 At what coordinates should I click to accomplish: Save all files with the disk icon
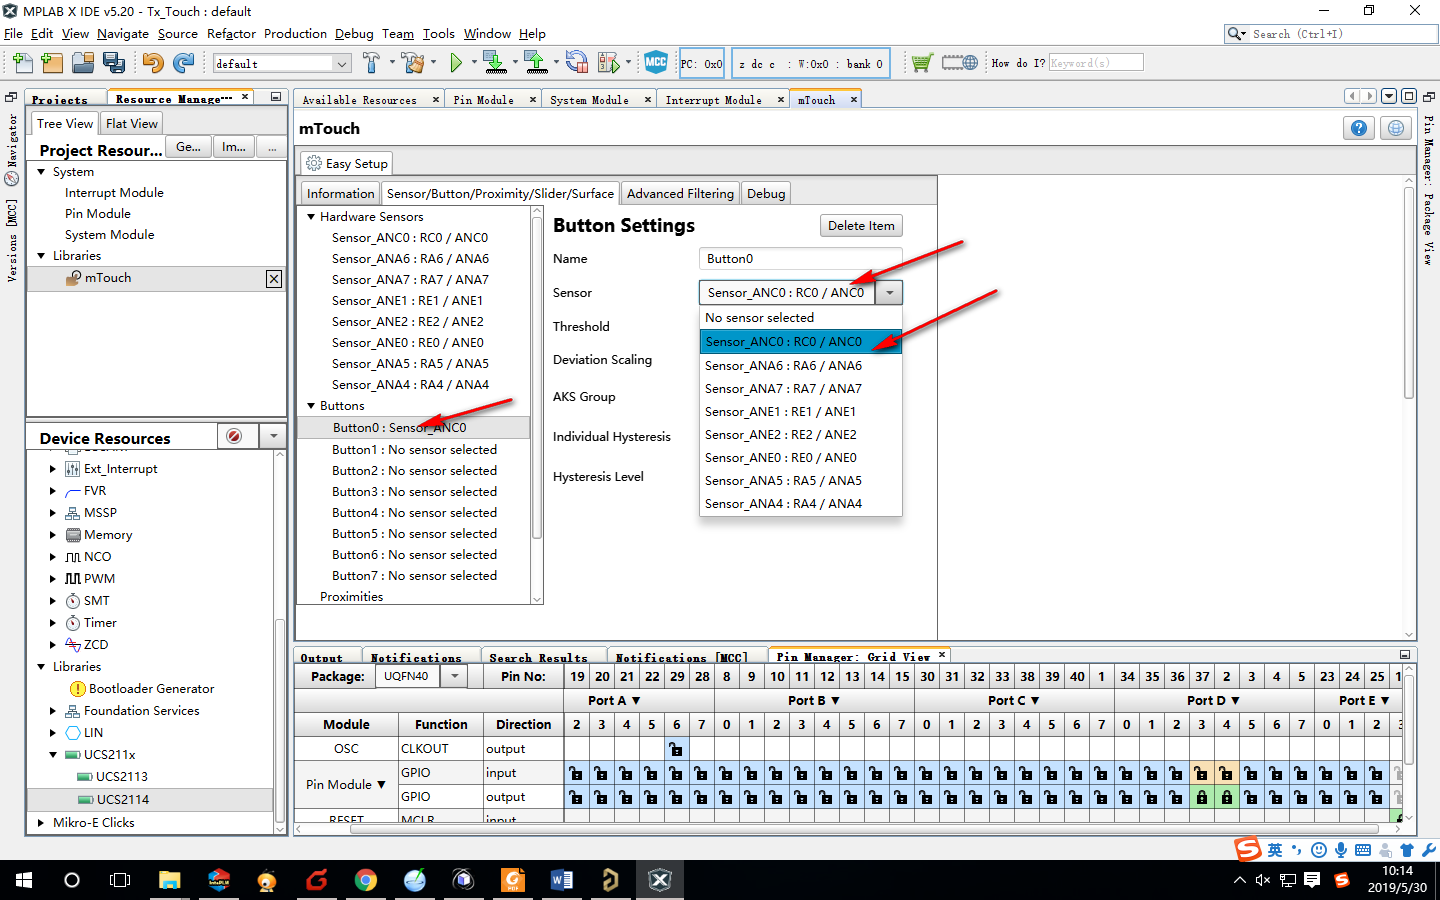coord(114,63)
